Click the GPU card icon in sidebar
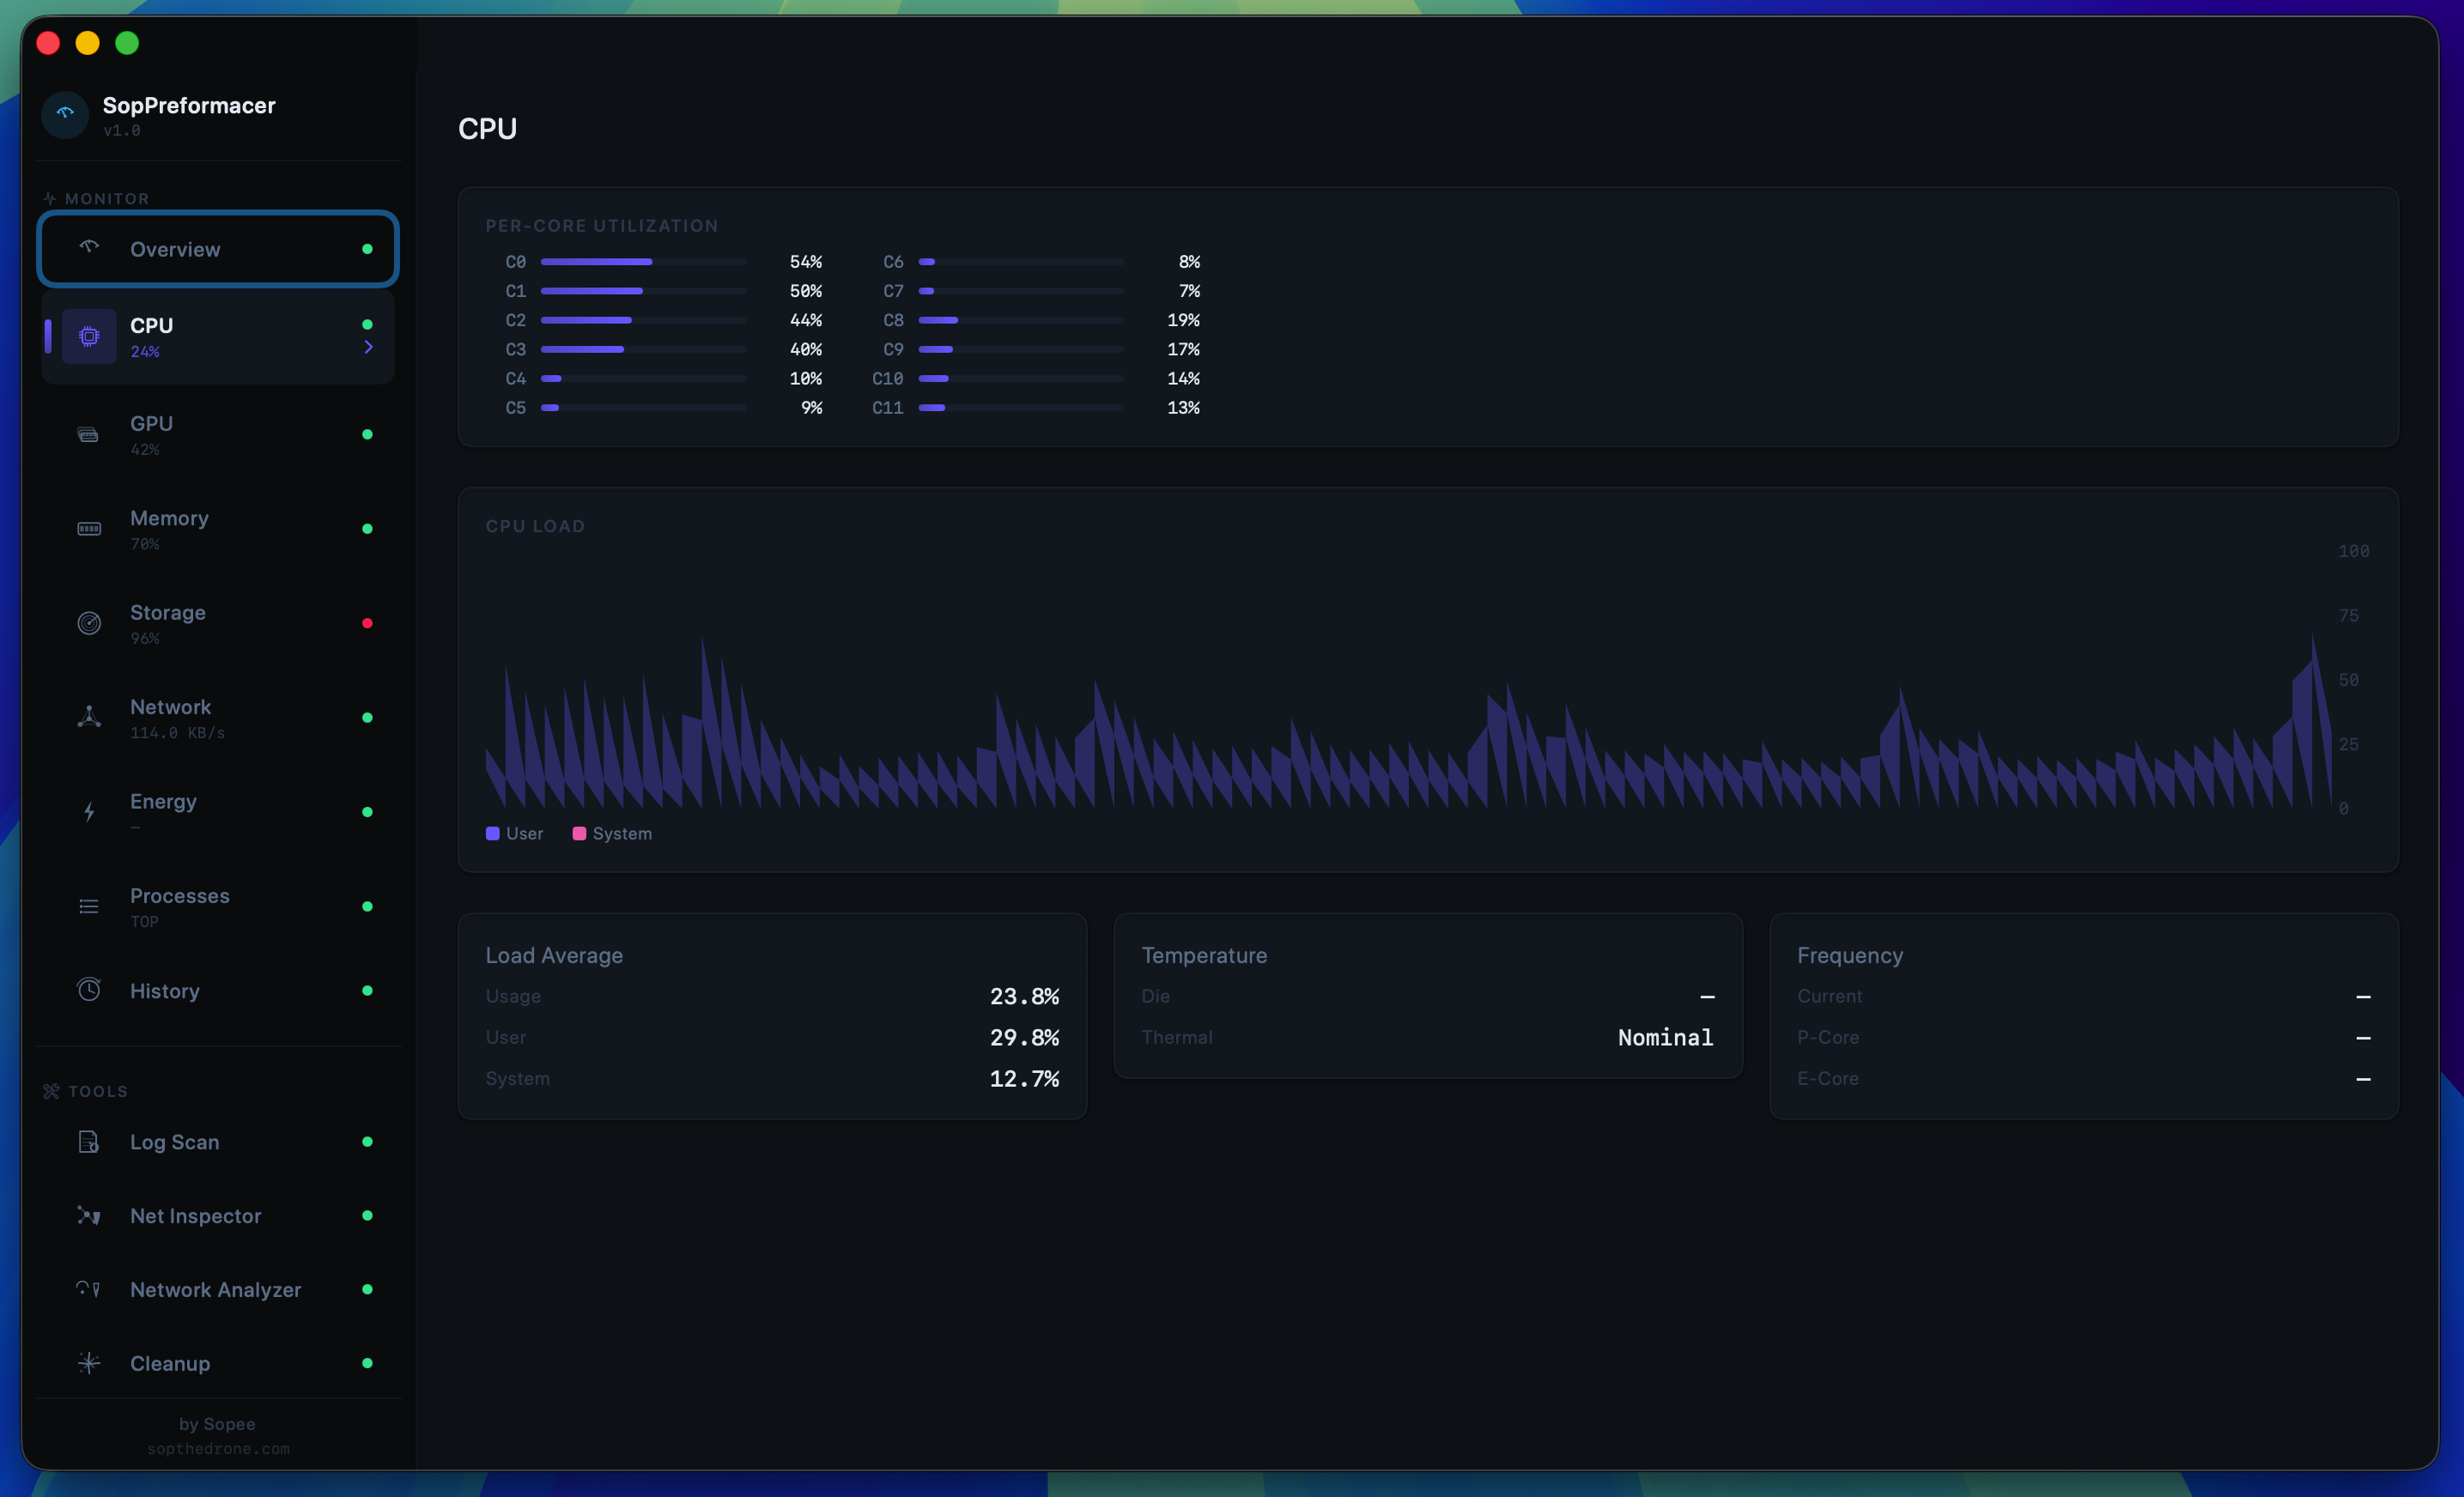The image size is (2464, 1497). (x=88, y=435)
